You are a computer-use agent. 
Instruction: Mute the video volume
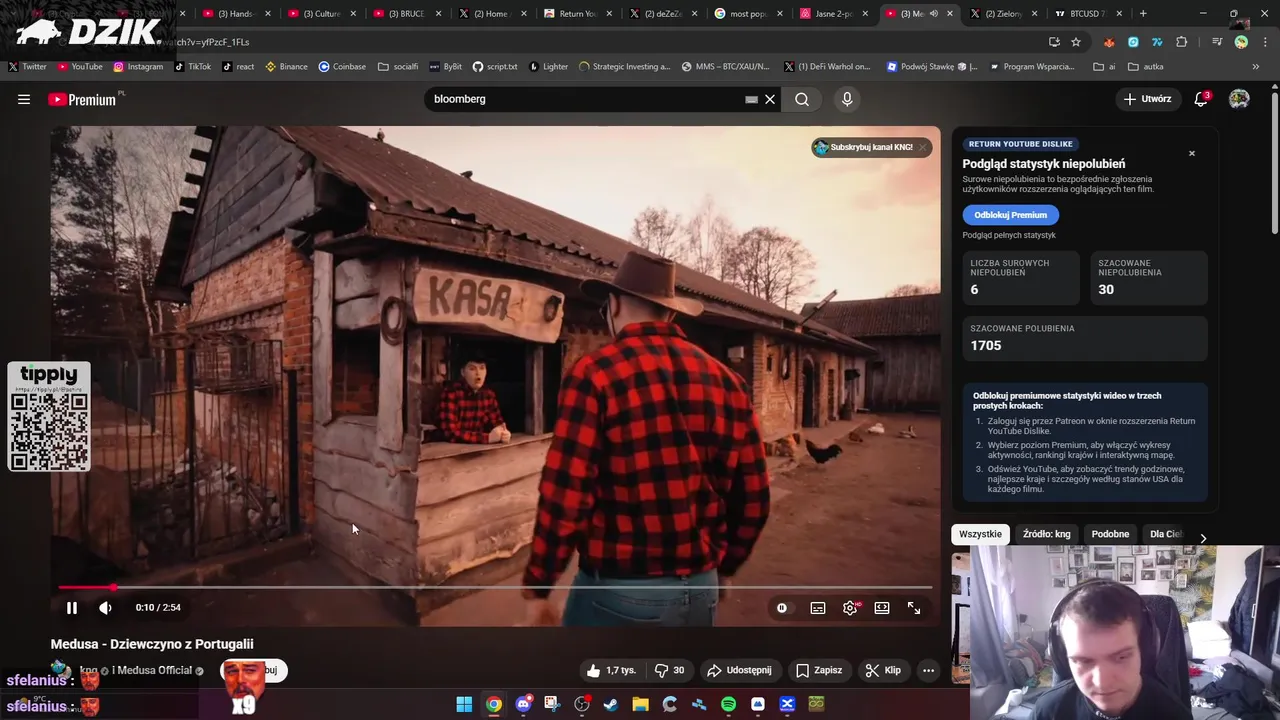[x=105, y=608]
